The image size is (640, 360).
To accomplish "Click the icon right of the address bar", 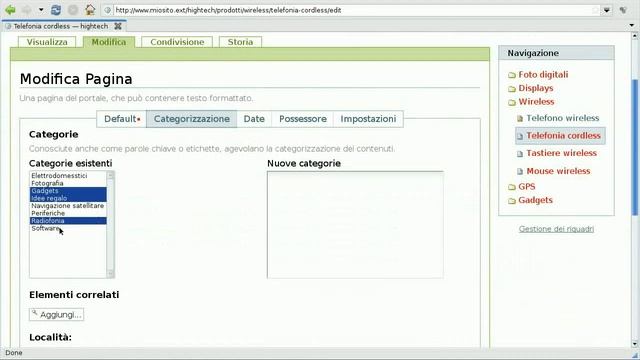I will pos(623,10).
